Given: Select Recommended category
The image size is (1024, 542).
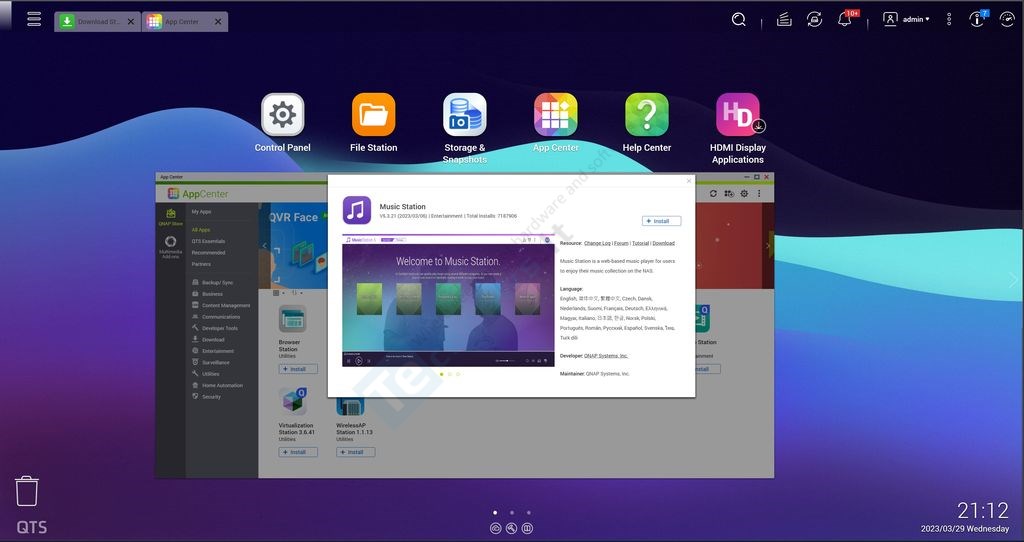Looking at the screenshot, I should (208, 253).
